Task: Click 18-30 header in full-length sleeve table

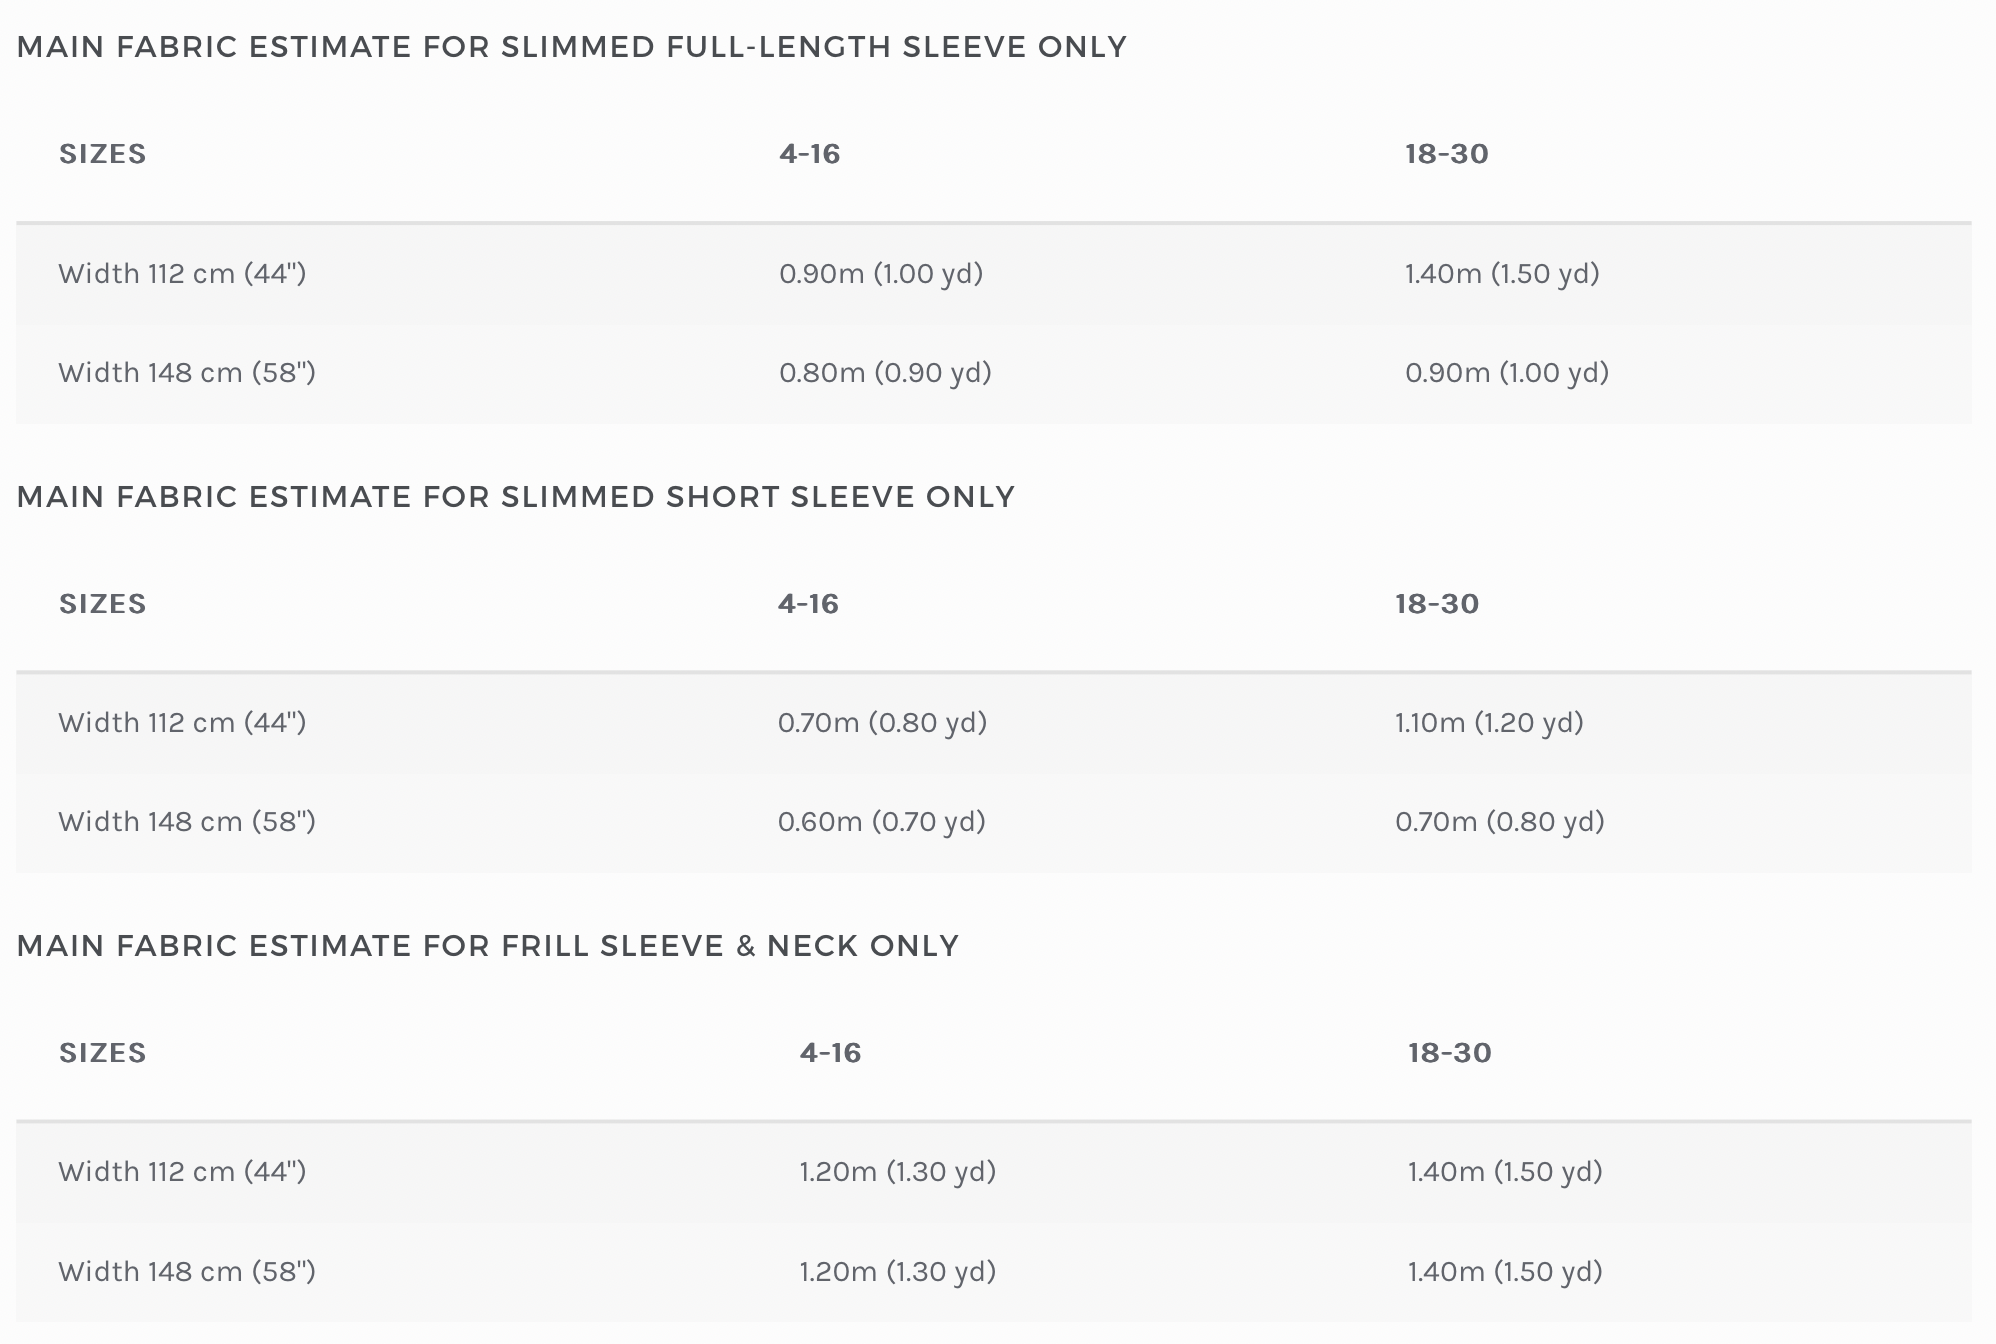Action: tap(1447, 154)
